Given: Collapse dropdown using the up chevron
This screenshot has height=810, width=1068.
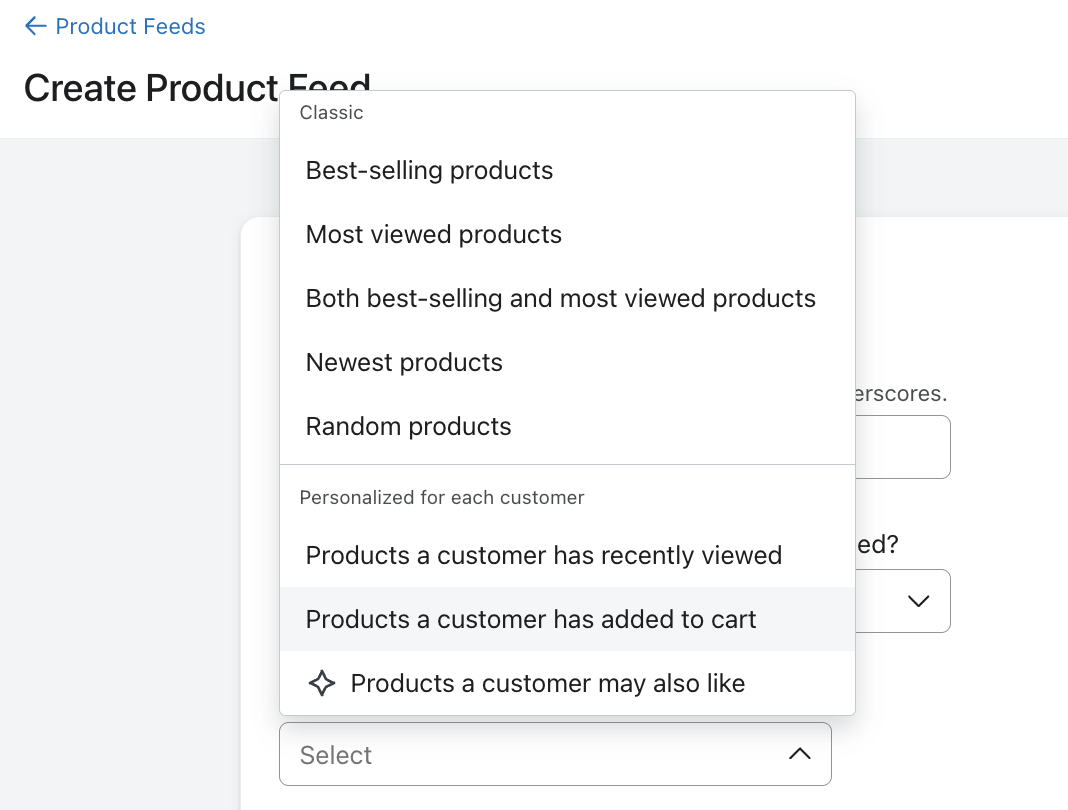Looking at the screenshot, I should (799, 754).
